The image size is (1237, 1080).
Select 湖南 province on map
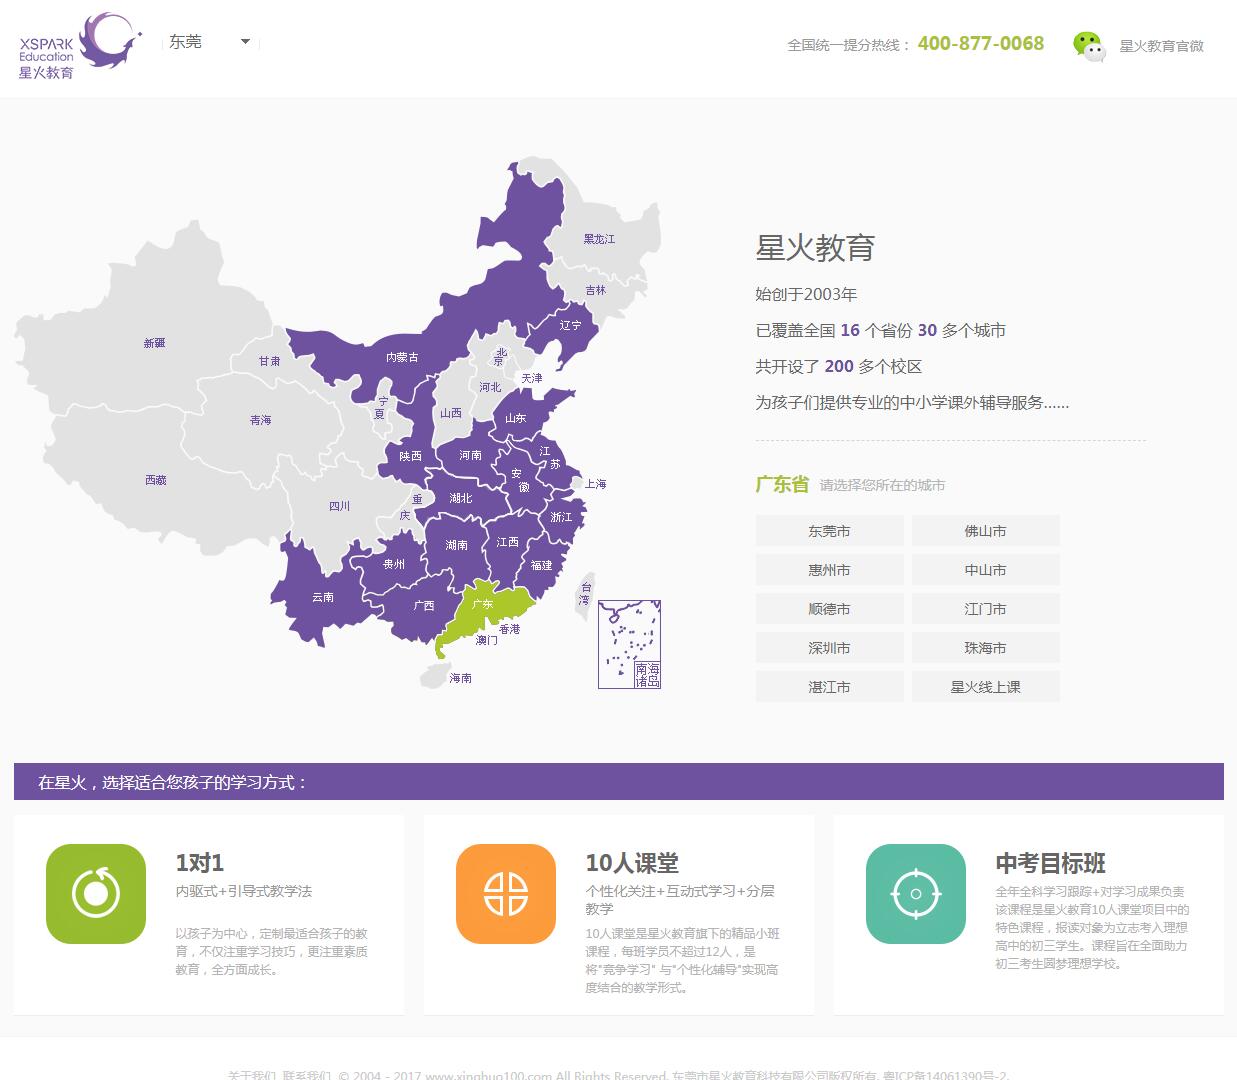(457, 545)
